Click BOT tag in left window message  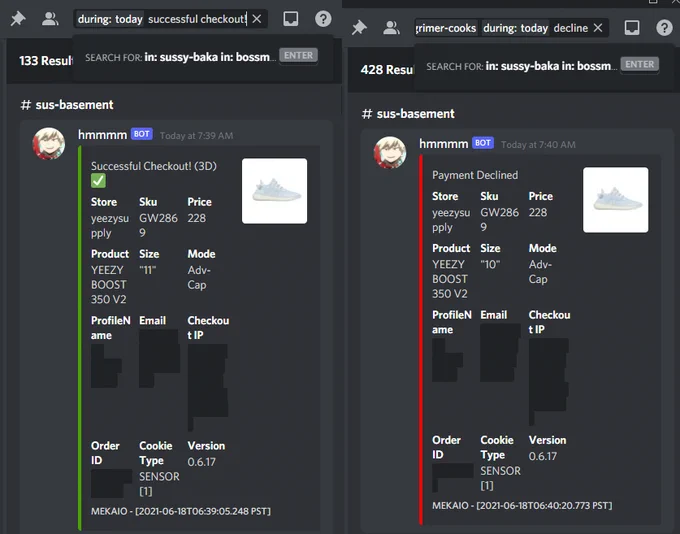pyautogui.click(x=142, y=134)
